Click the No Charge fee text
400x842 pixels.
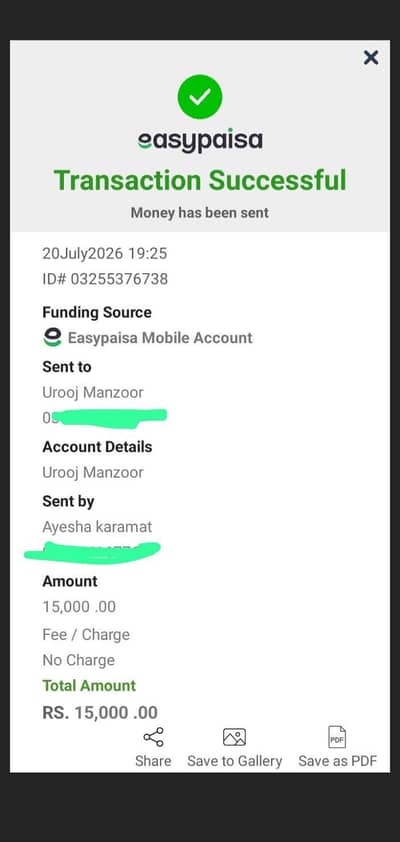pos(78,660)
